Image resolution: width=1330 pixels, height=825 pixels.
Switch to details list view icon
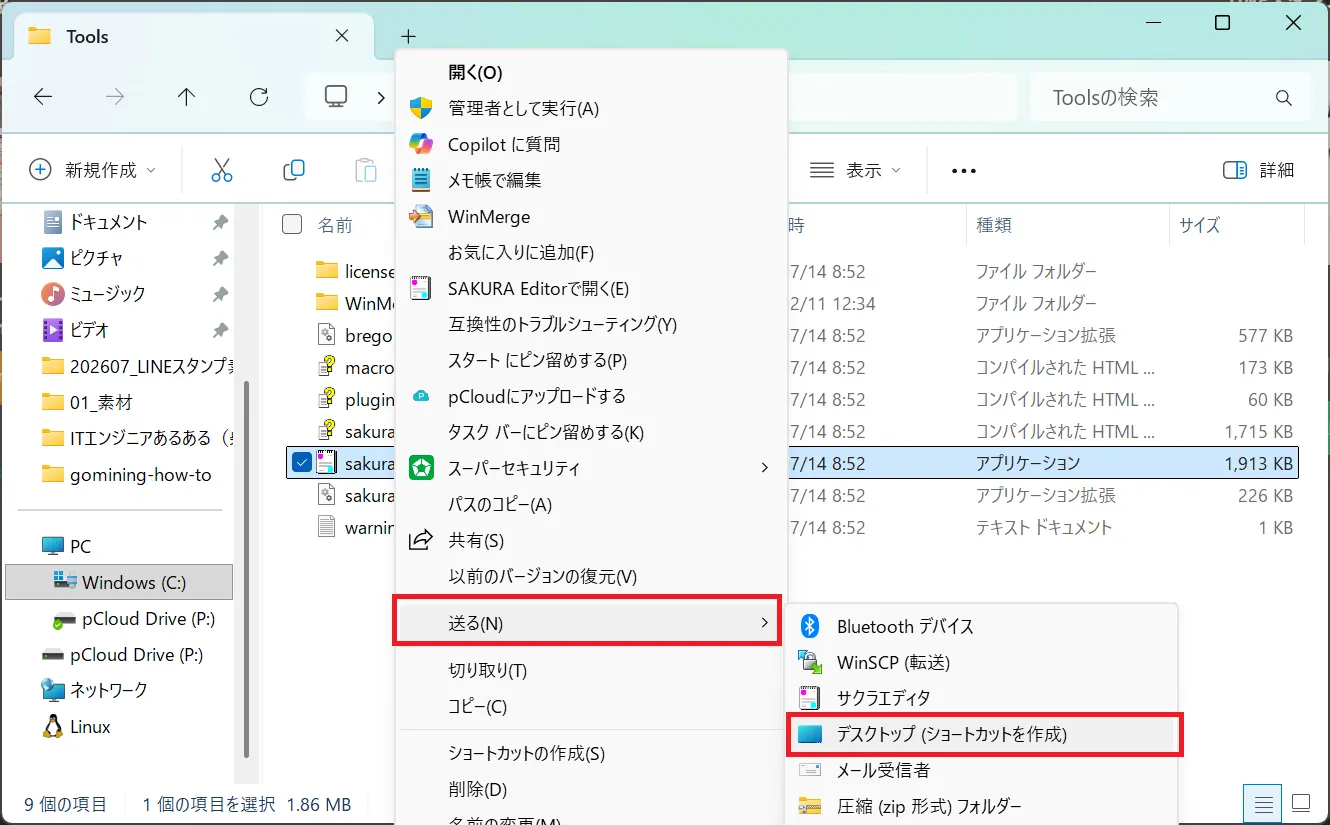(x=1264, y=803)
